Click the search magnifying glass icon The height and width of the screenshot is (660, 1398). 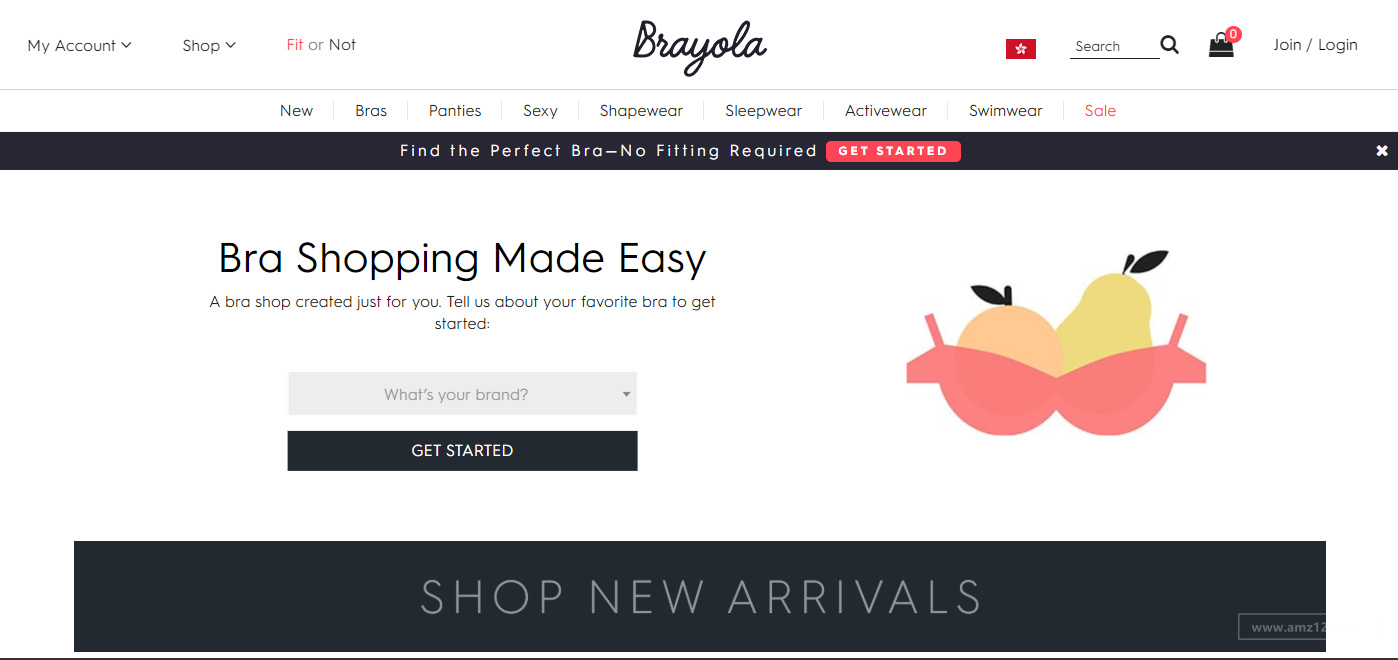[1169, 45]
